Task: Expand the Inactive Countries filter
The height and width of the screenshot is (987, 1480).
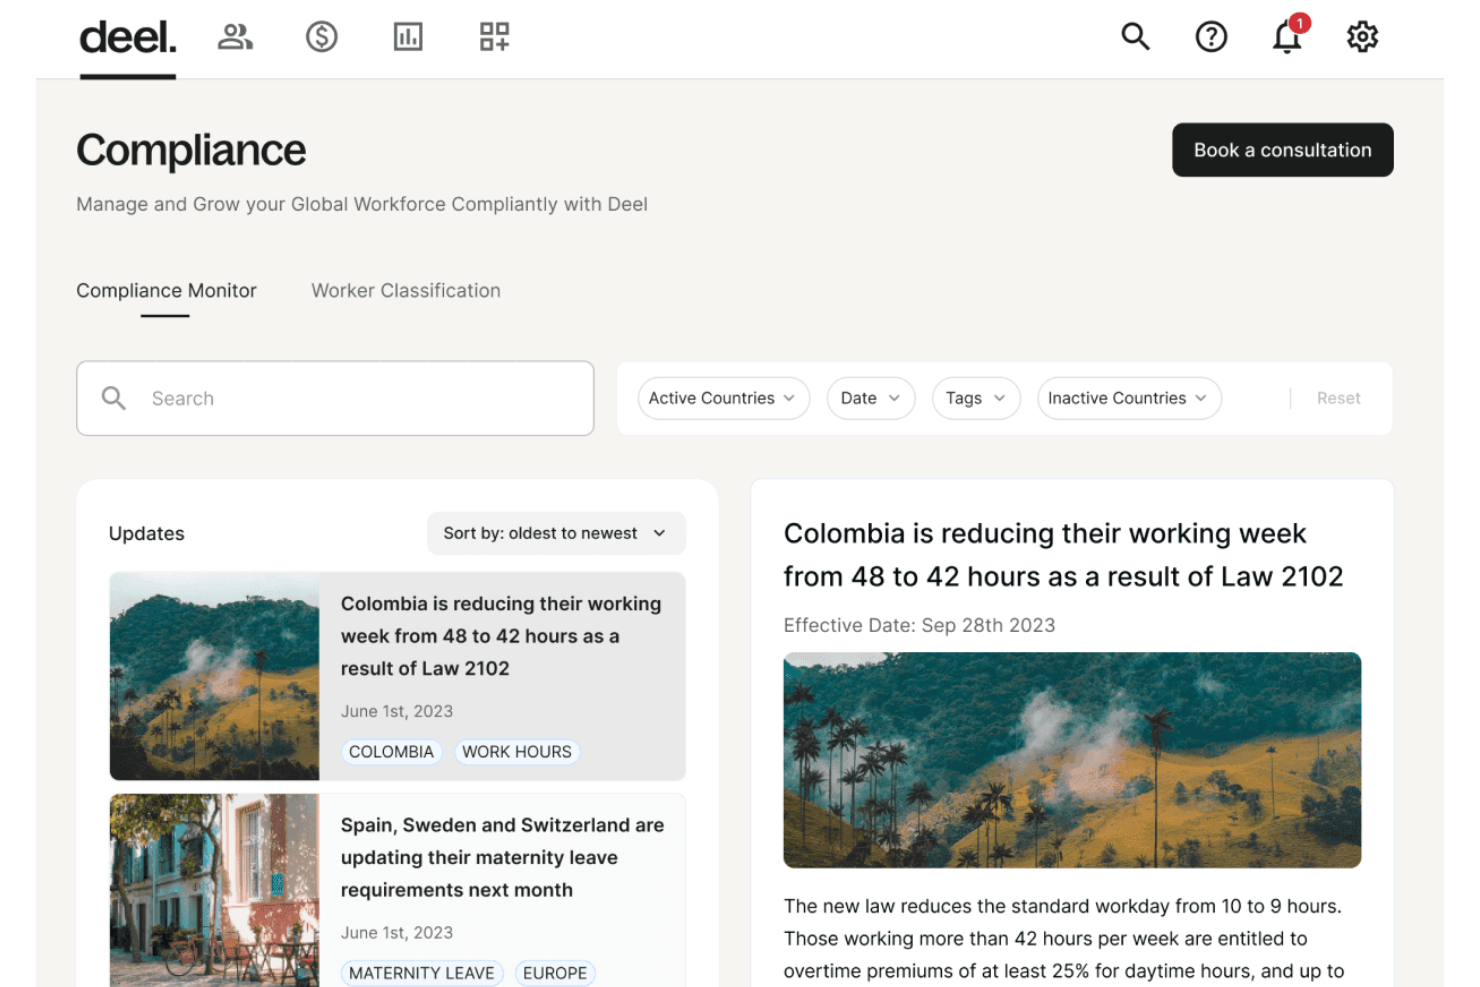Action: point(1128,398)
